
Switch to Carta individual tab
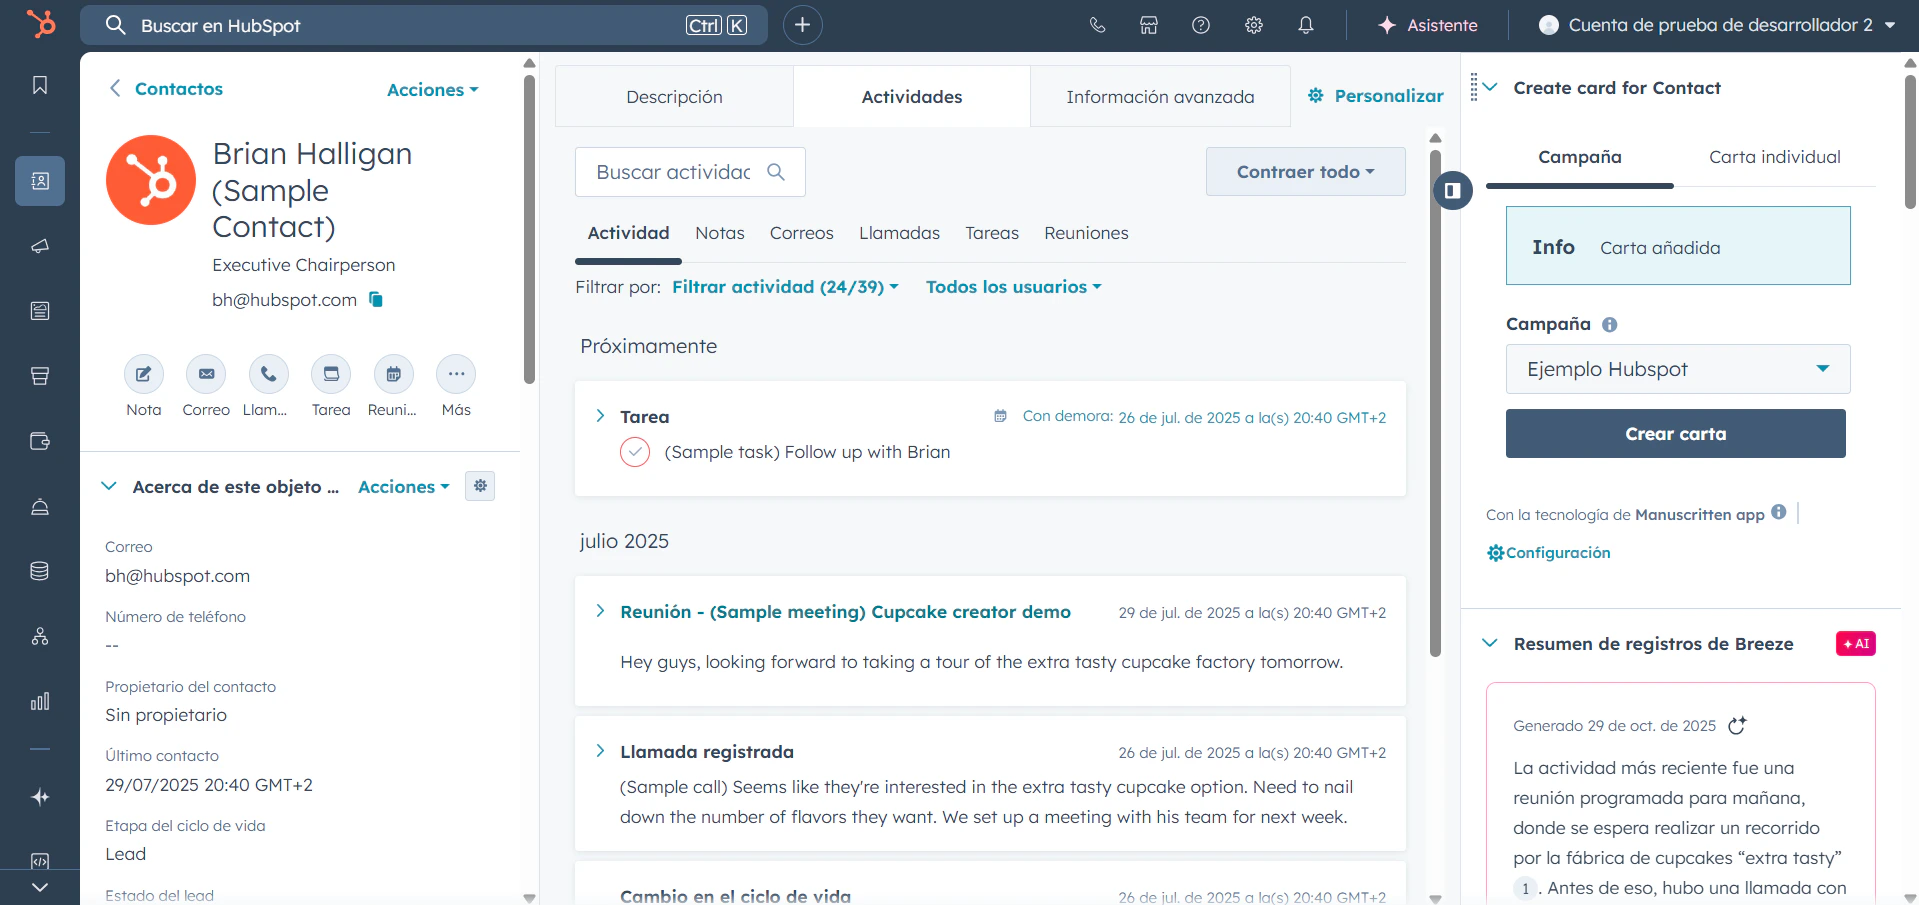click(1774, 157)
